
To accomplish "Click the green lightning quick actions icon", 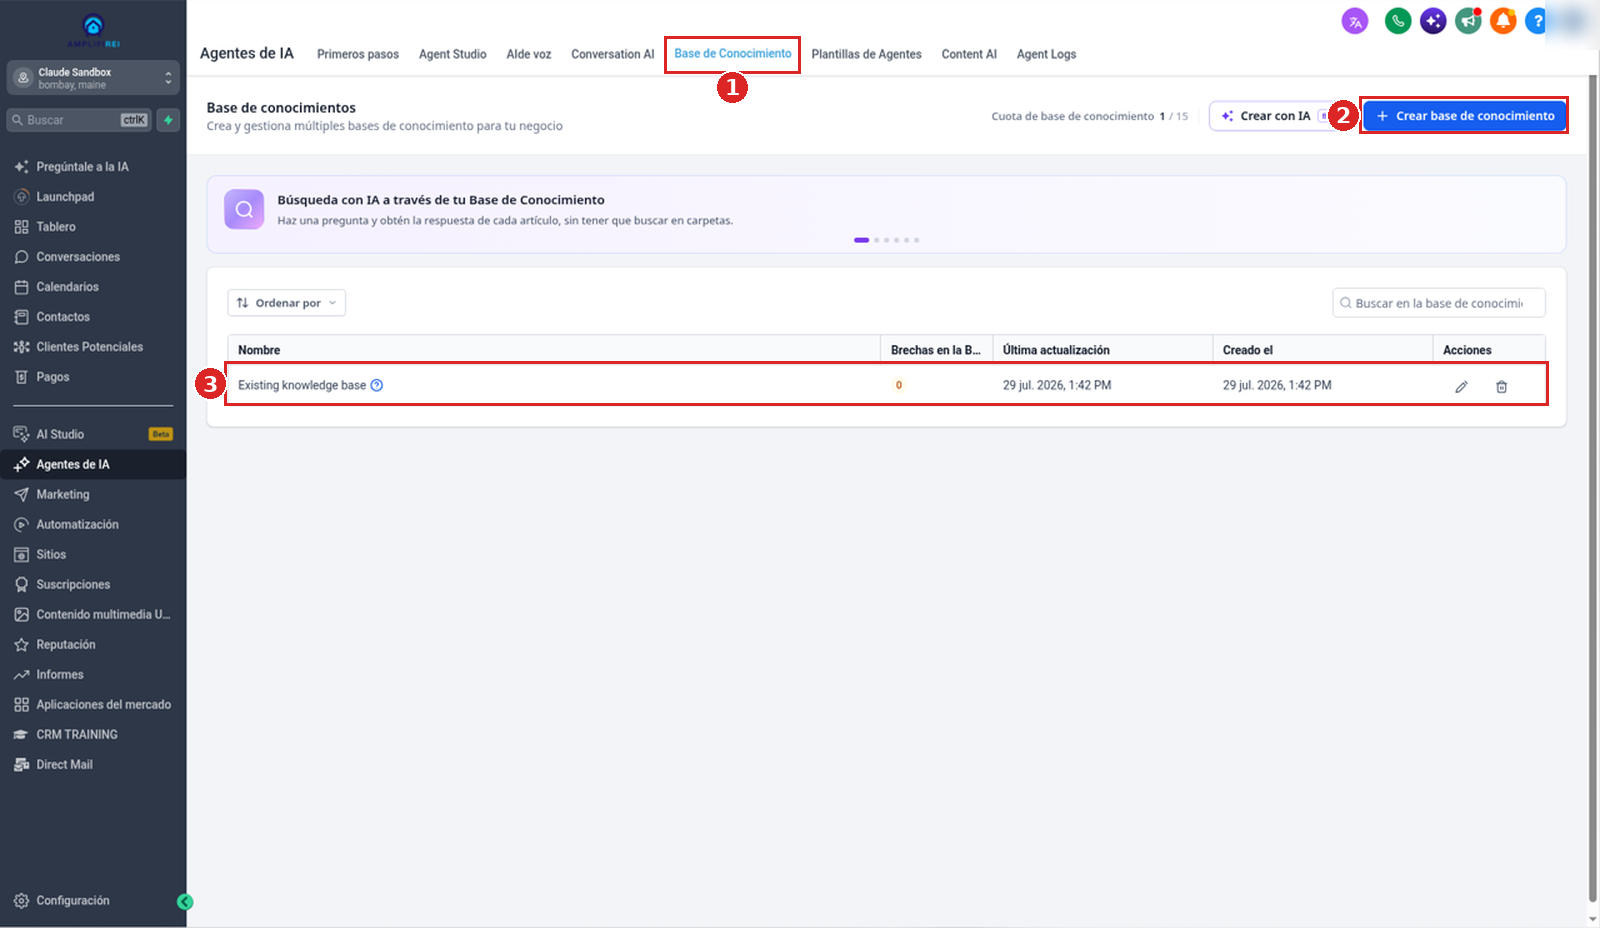I will coord(168,120).
